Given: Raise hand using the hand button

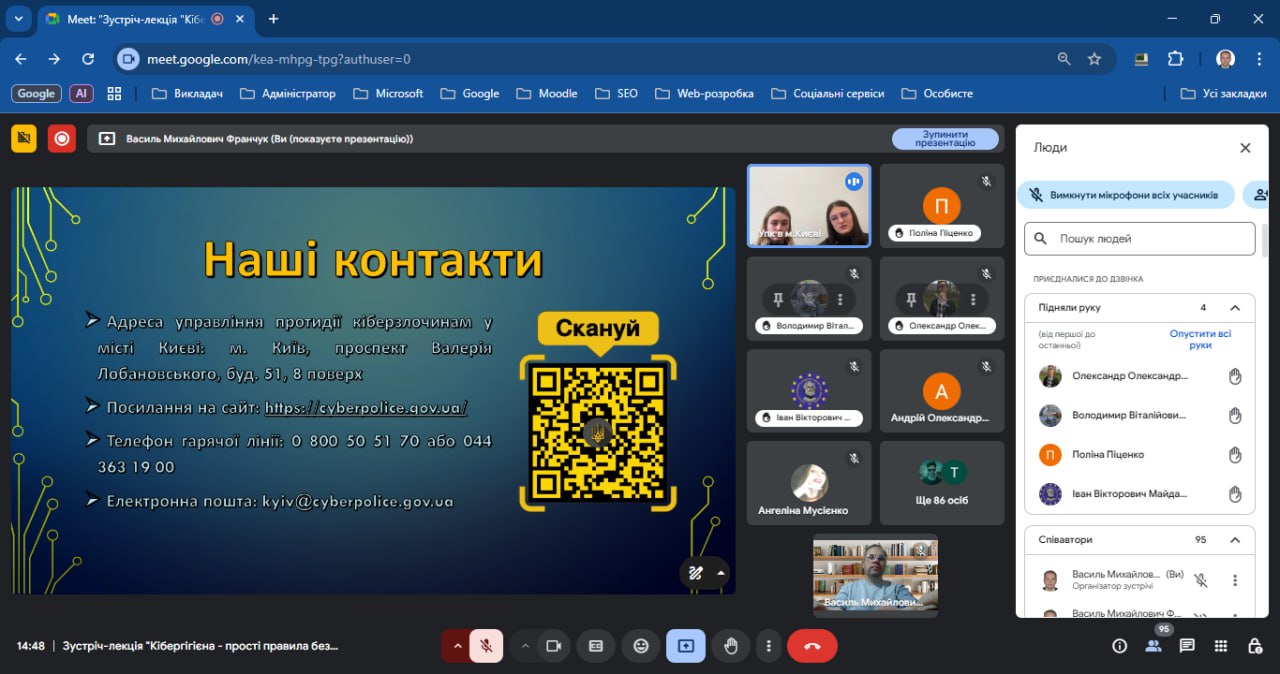Looking at the screenshot, I should click(x=731, y=646).
